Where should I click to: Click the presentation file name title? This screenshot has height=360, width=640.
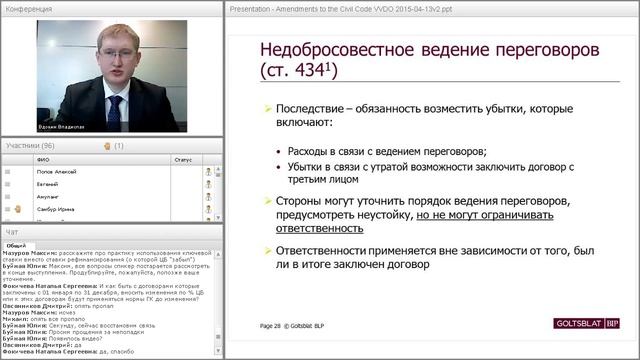tap(341, 9)
